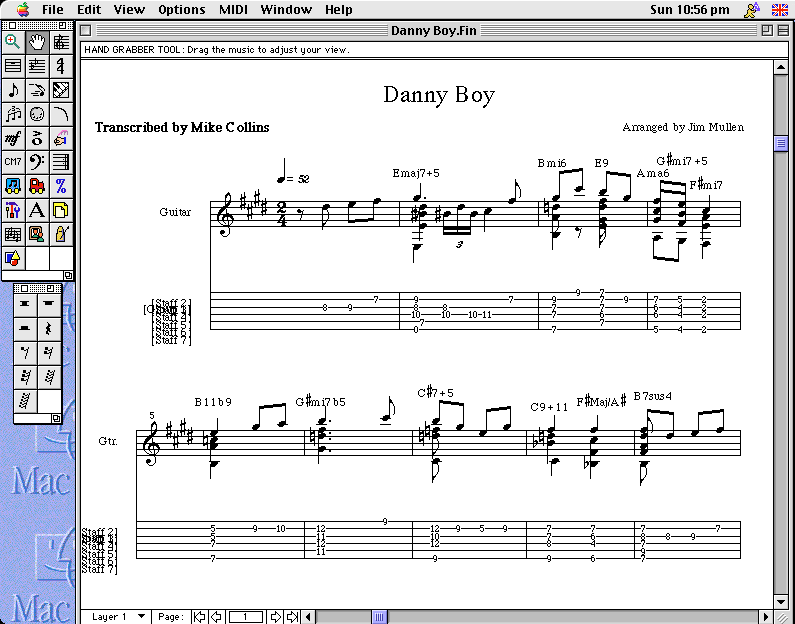Click the blue music cart tool icon
Screen dimensions: 795x624
pyautogui.click(x=13, y=187)
